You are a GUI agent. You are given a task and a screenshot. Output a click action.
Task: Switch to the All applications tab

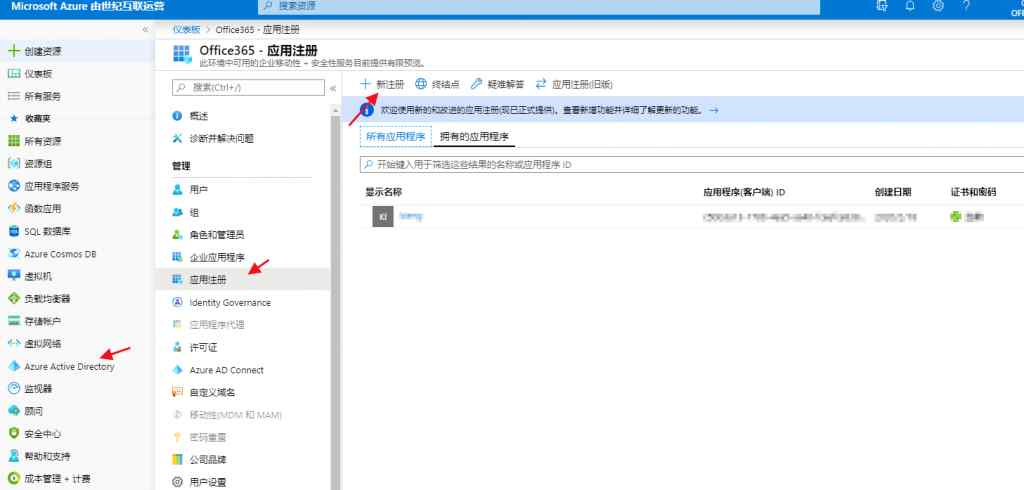point(396,137)
